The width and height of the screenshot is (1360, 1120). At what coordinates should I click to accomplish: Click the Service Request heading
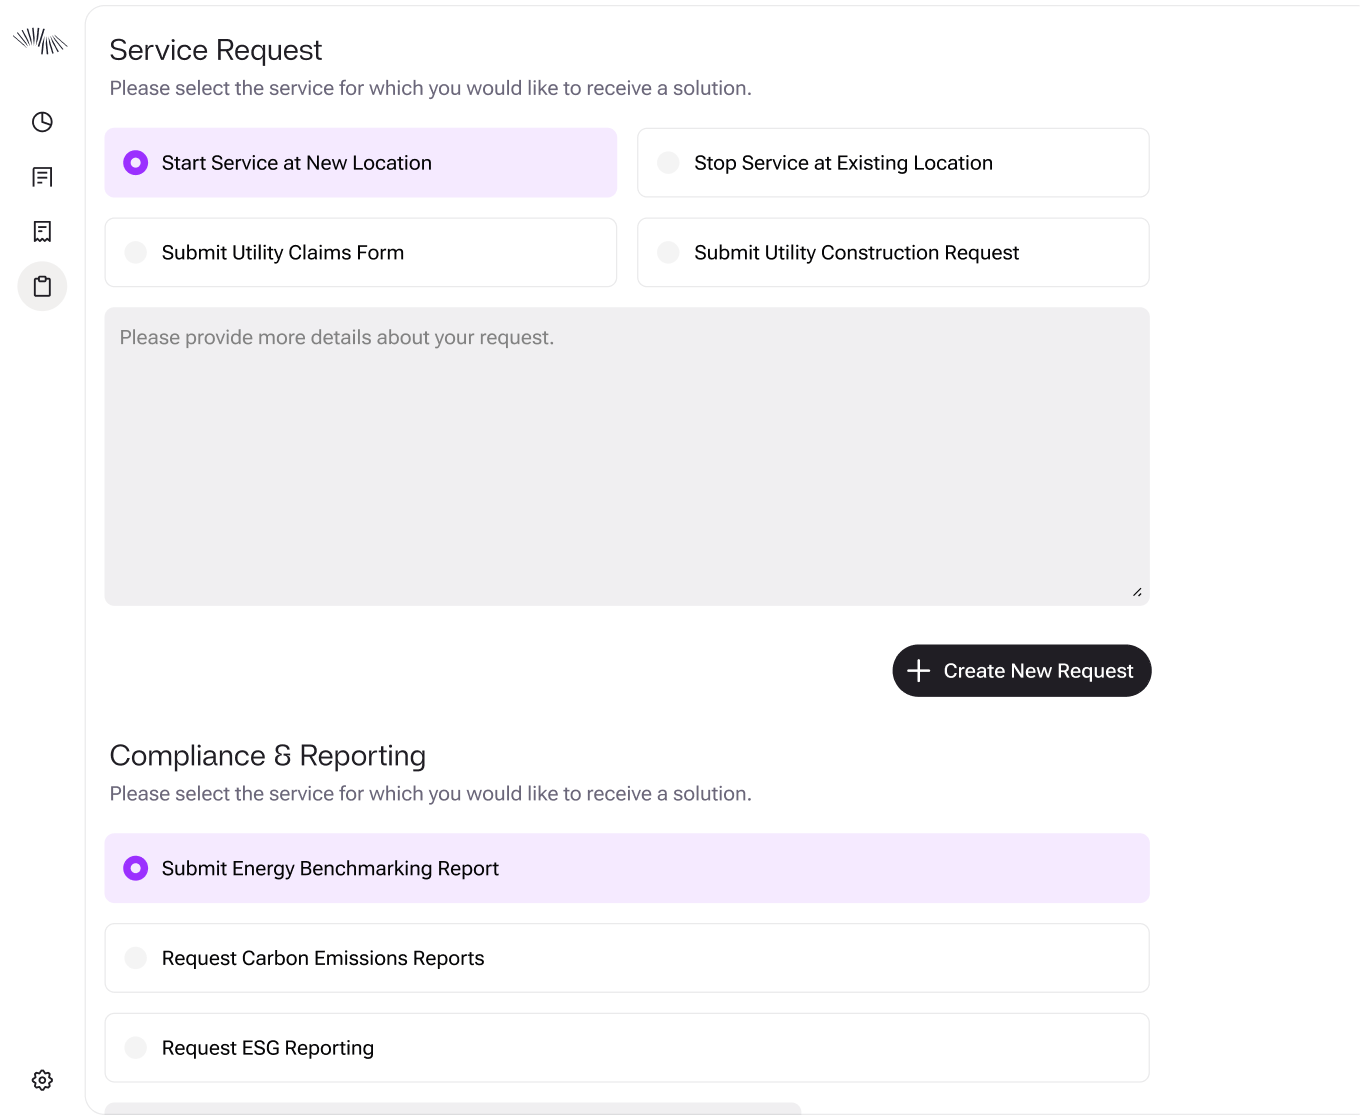(216, 50)
